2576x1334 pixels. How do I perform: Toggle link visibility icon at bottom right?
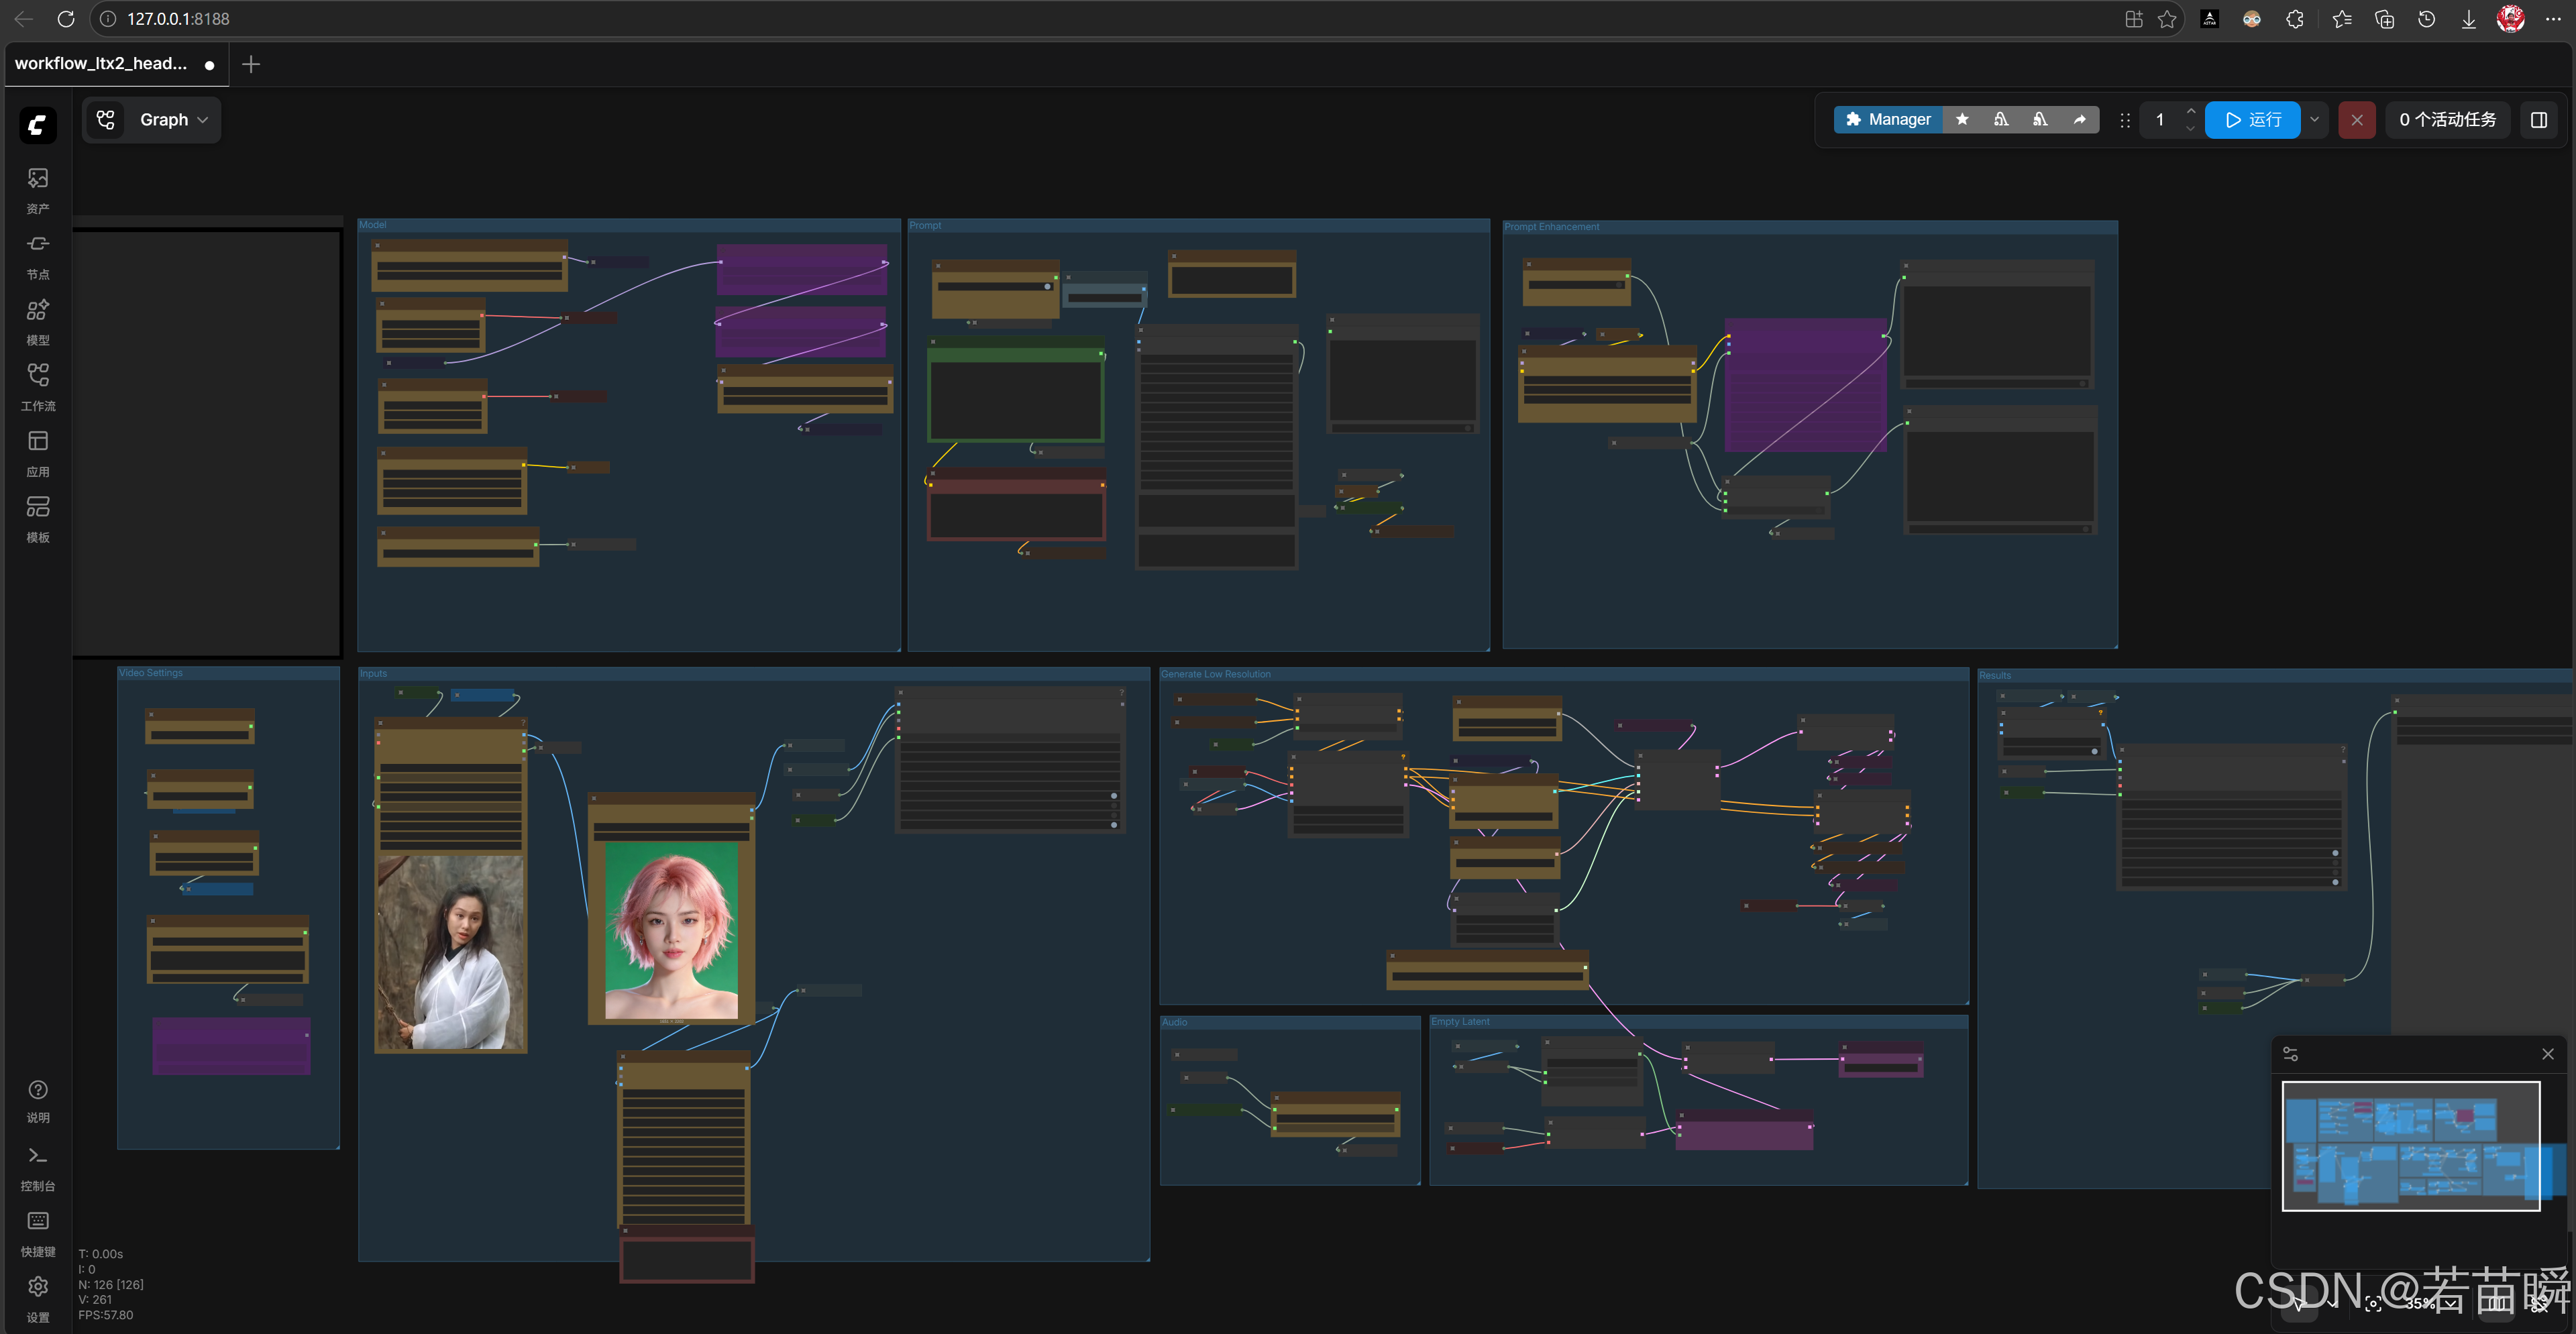[x=2538, y=1304]
